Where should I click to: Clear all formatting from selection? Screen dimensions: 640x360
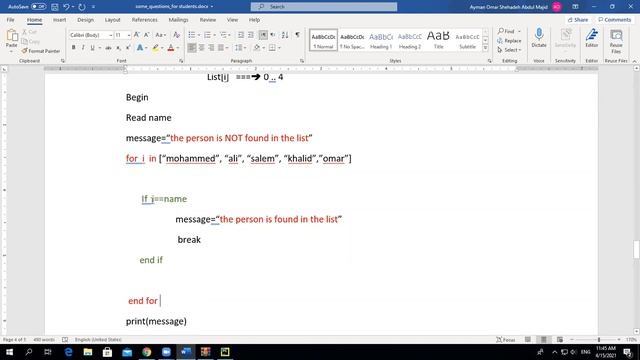(176, 35)
